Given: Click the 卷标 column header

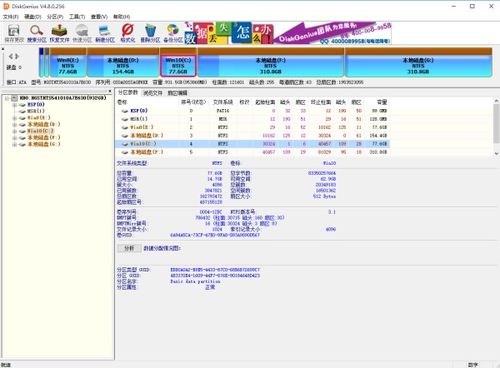Looking at the screenshot, I should click(x=122, y=102).
